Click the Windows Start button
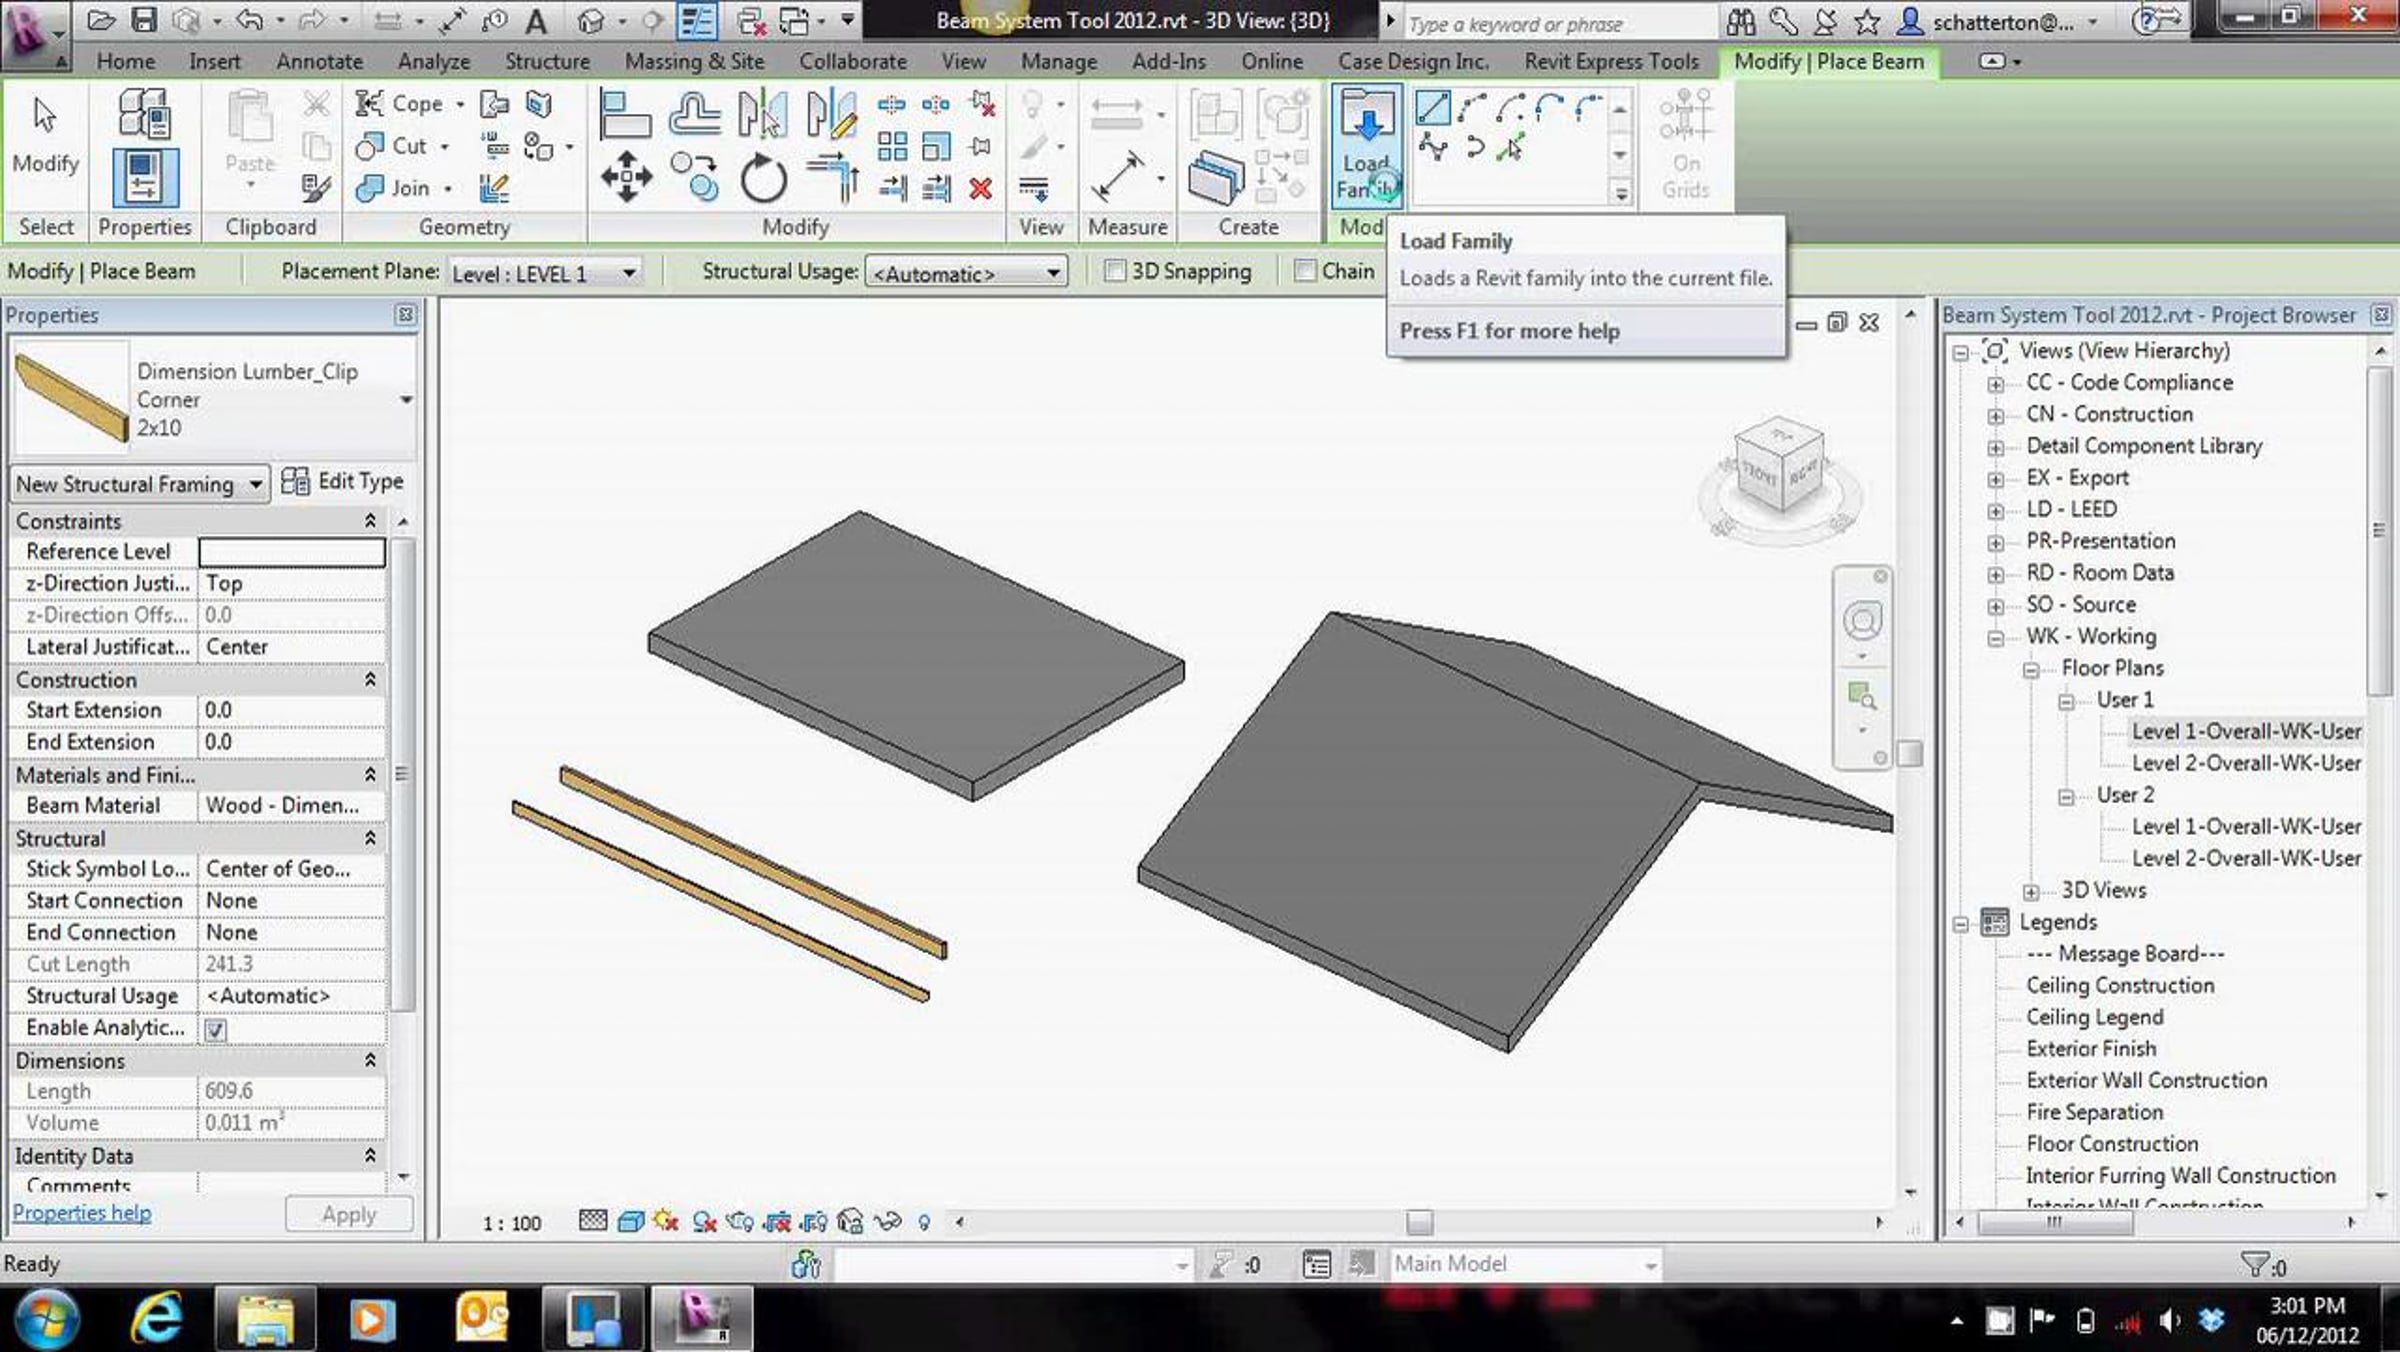This screenshot has width=2400, height=1352. coord(47,1319)
